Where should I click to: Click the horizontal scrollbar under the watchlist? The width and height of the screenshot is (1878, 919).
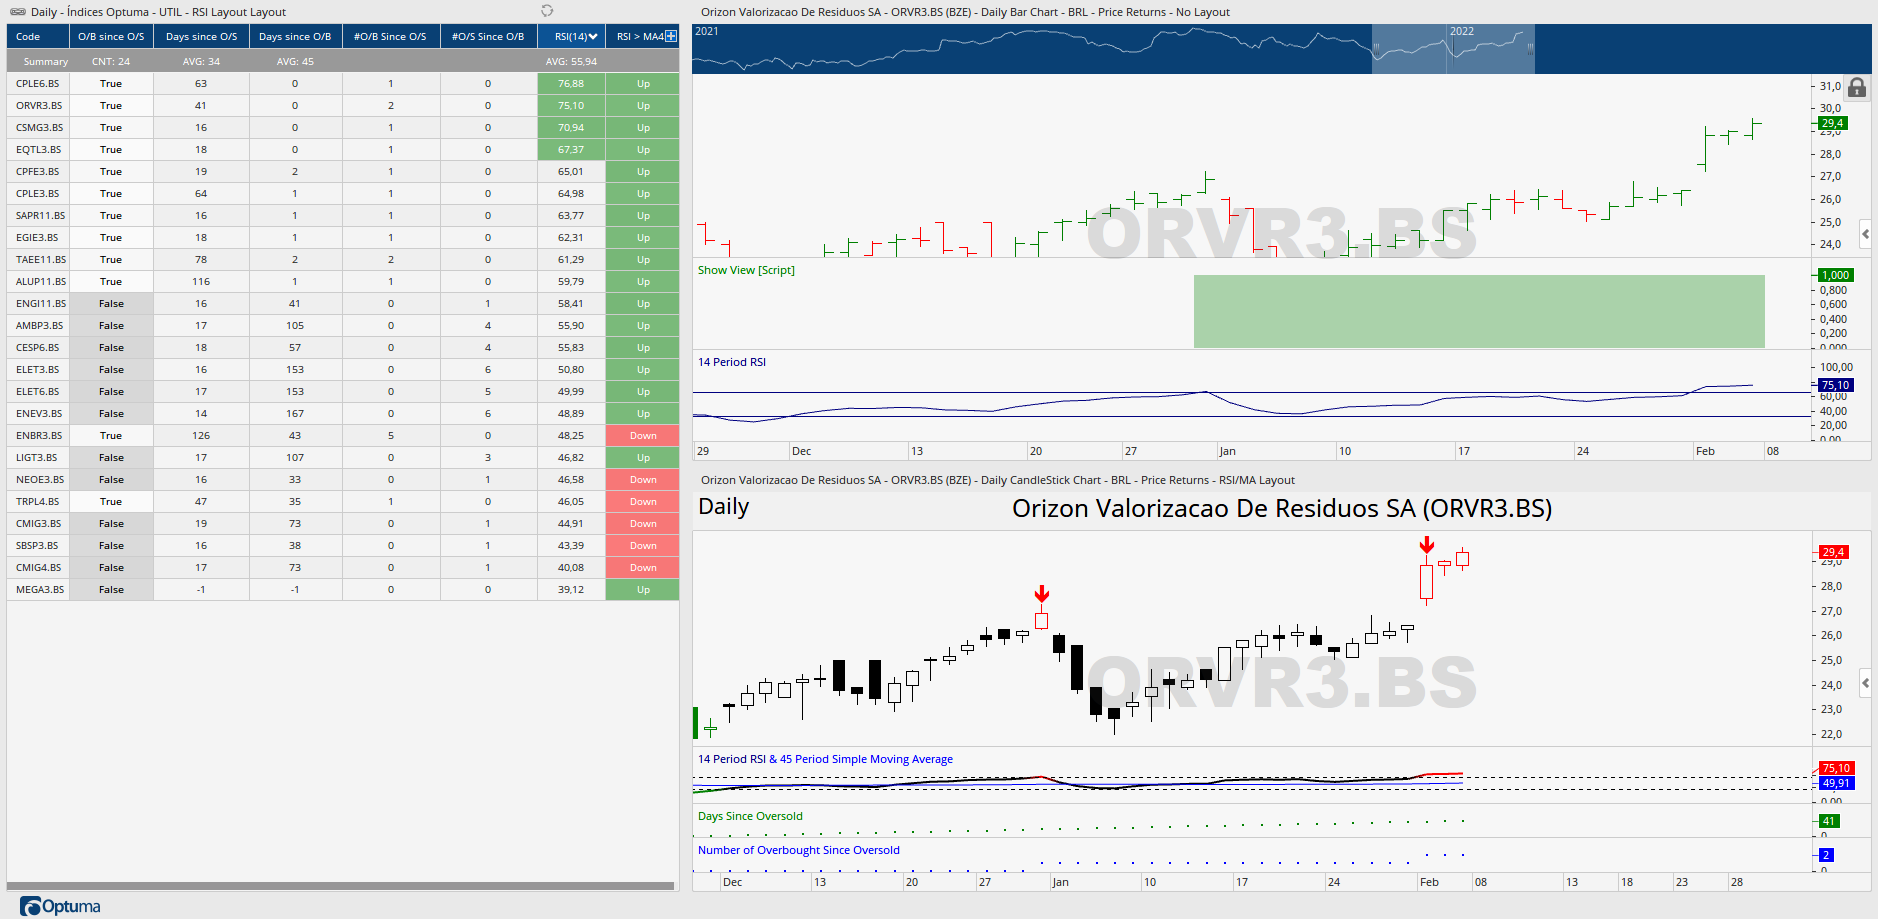pos(341,886)
